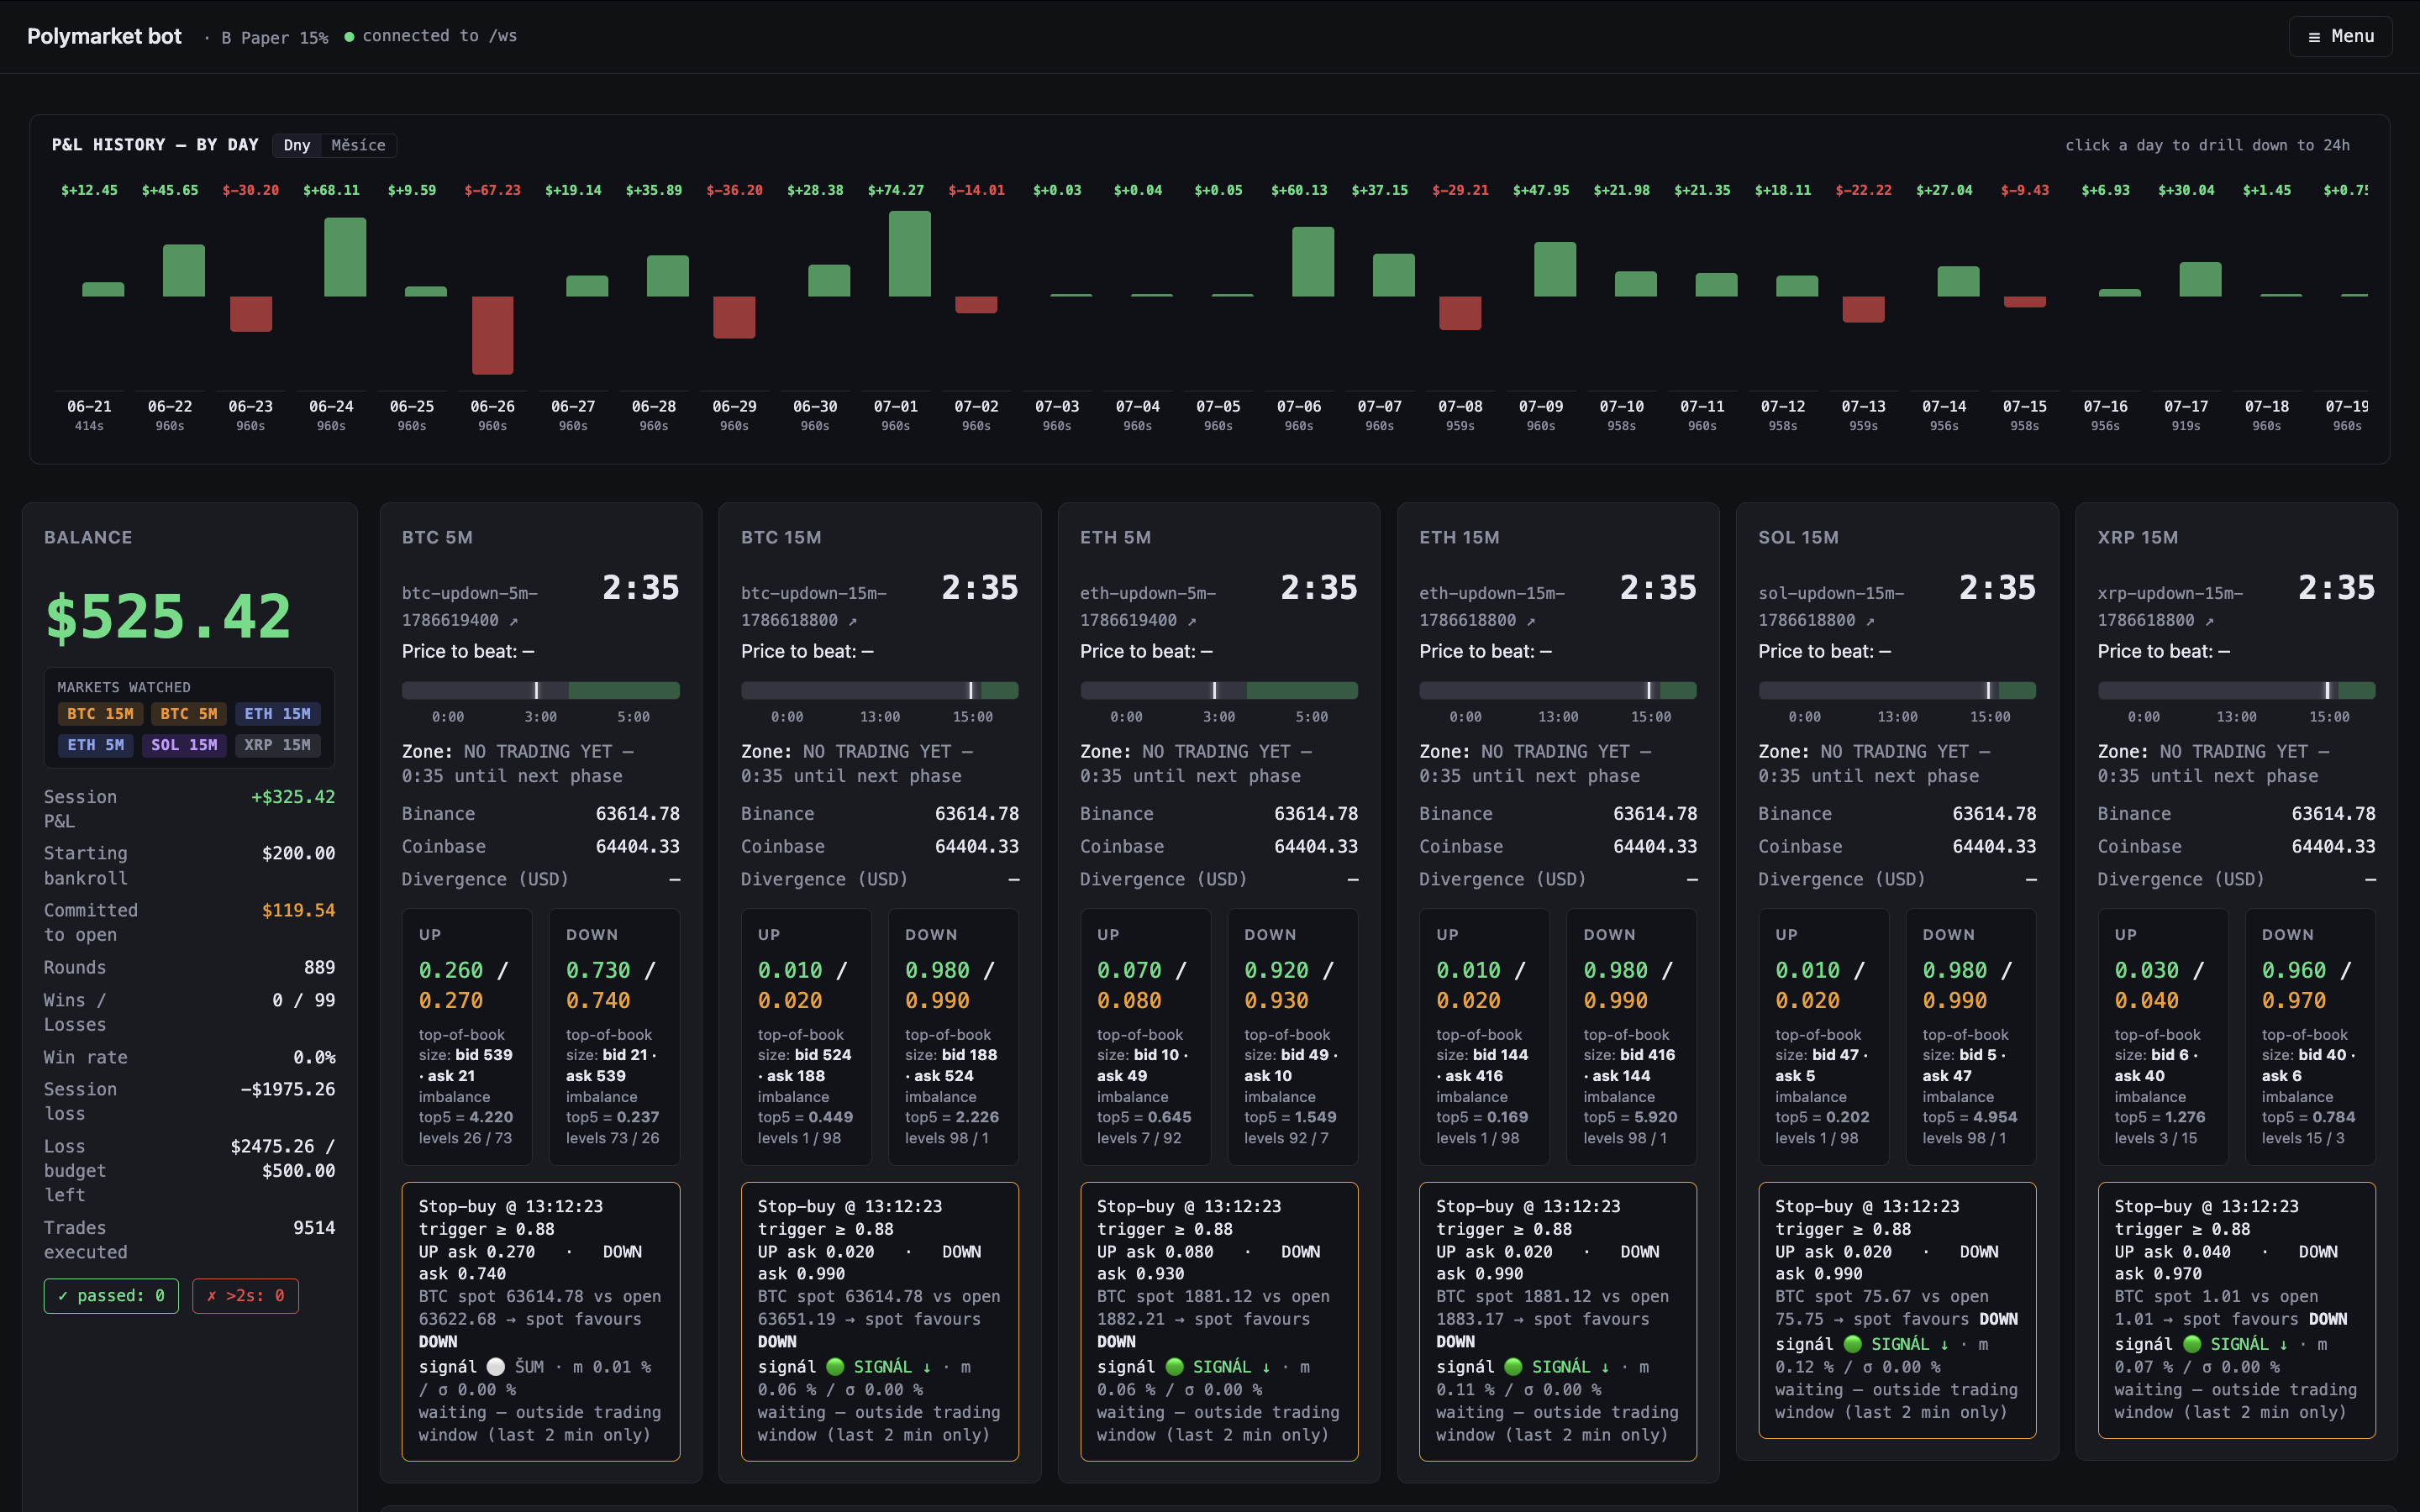This screenshot has width=2420, height=1512.
Task: Click the Trades executed 9514 value
Action: pos(314,1228)
